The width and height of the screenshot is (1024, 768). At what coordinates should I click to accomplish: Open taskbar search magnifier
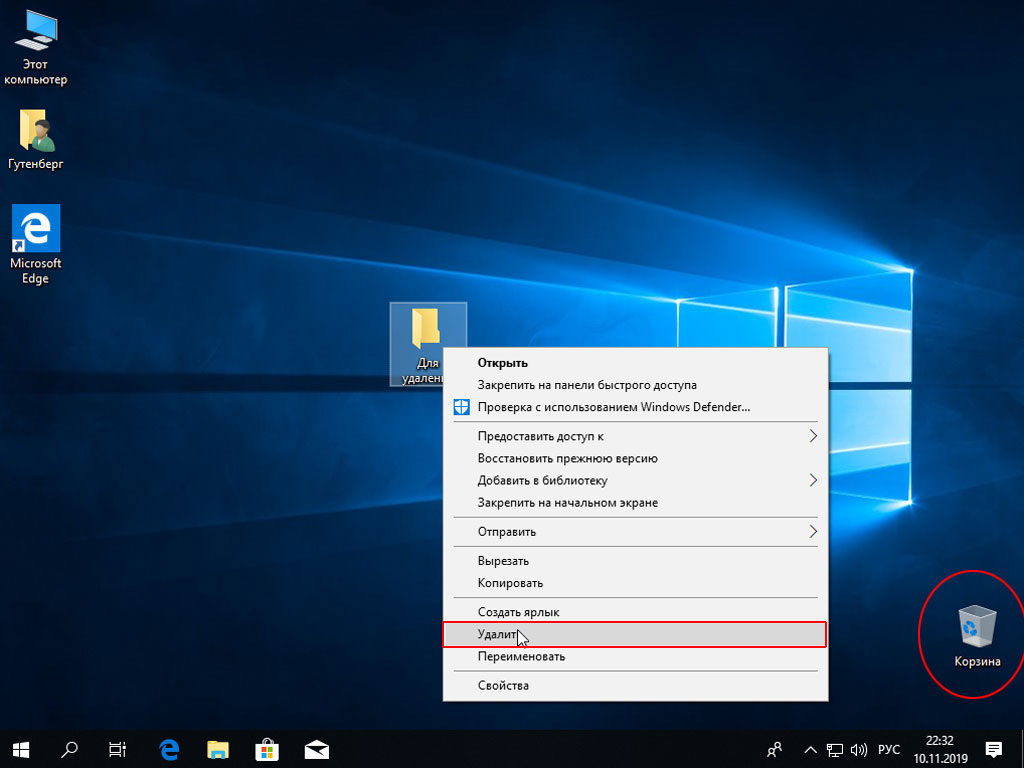pos(69,749)
